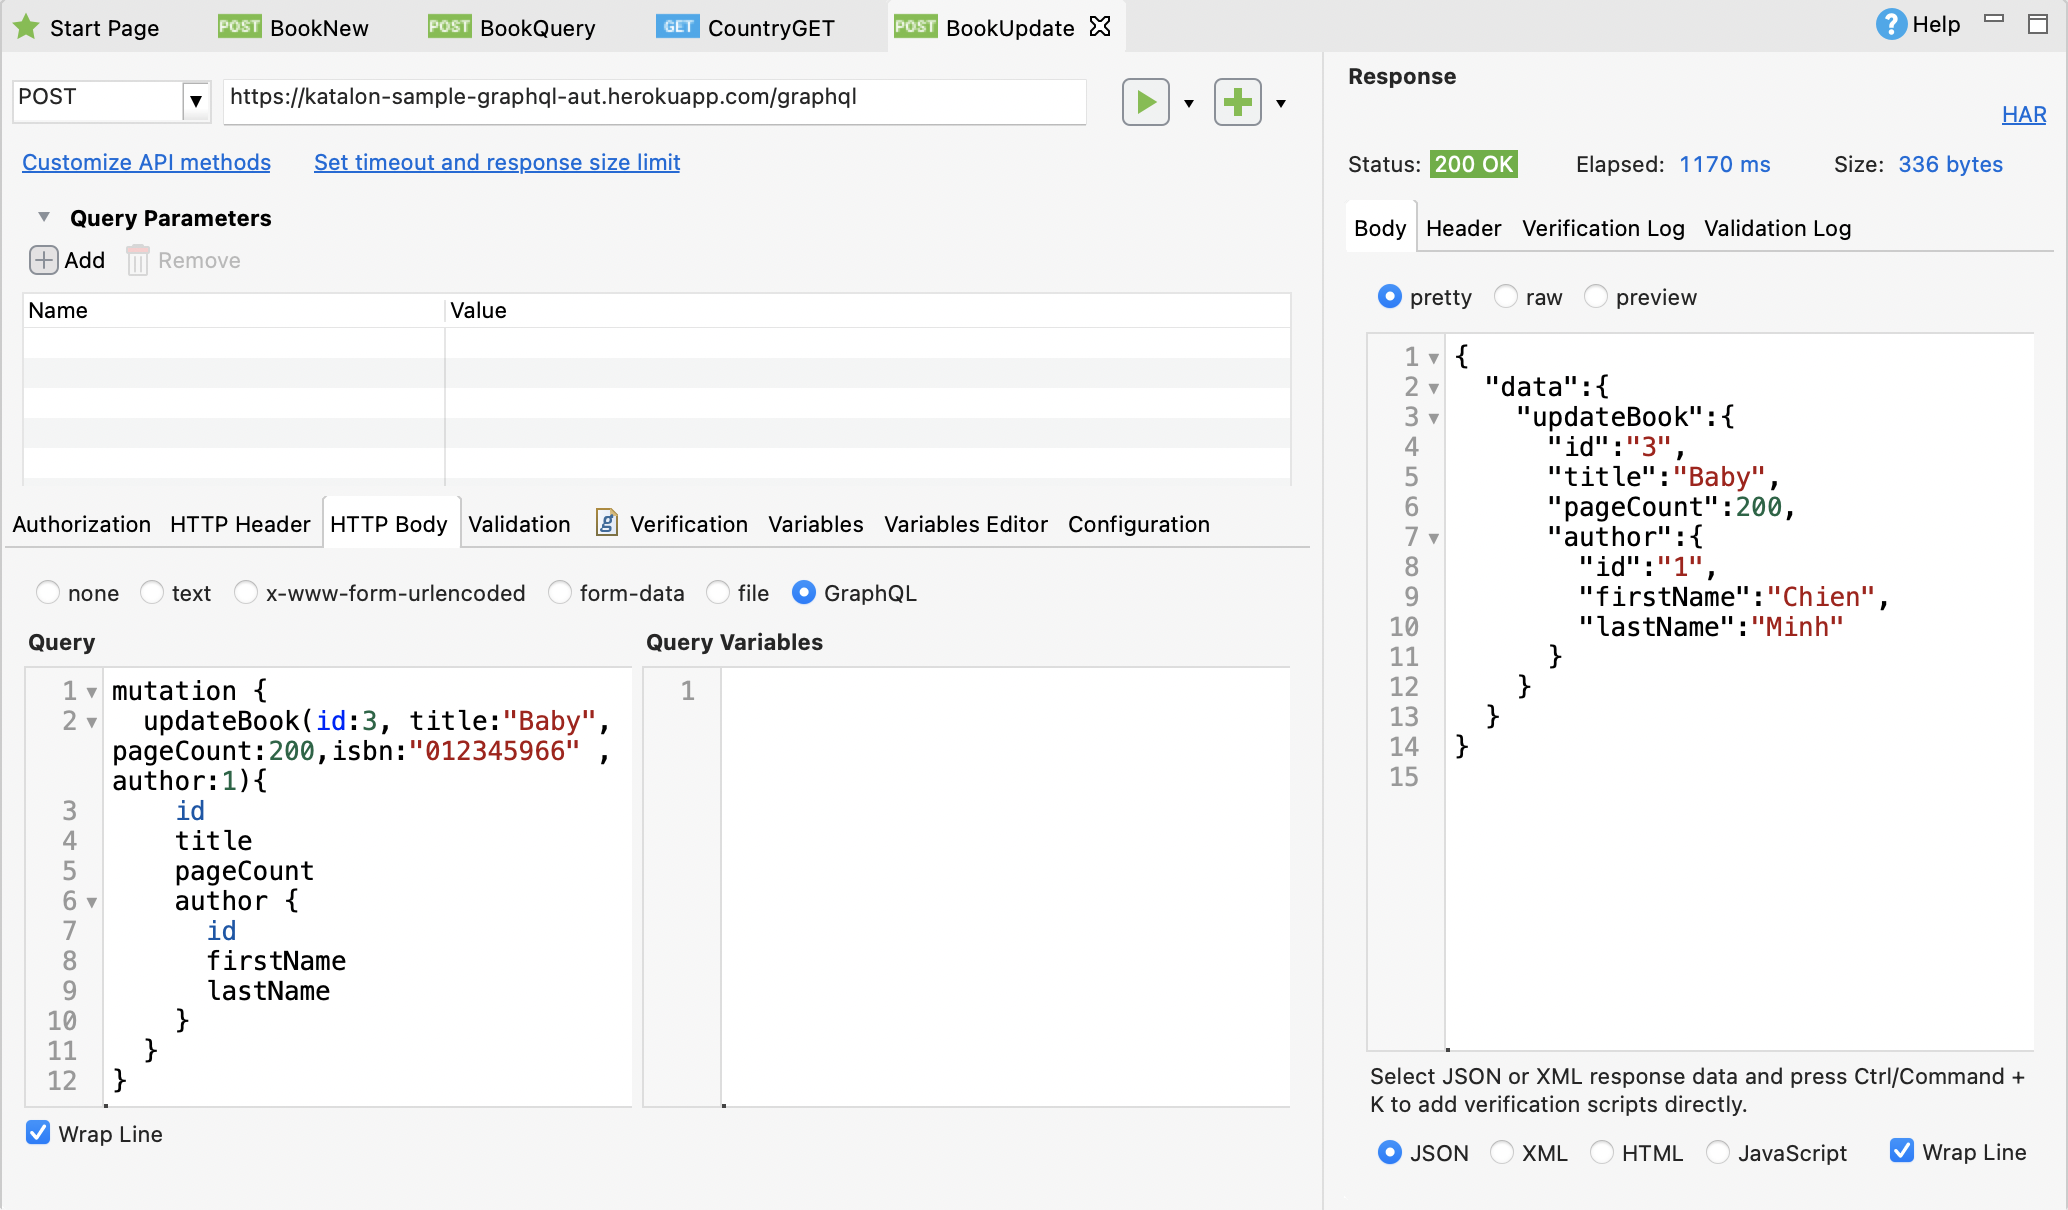Click the Help question mark icon

1890,25
